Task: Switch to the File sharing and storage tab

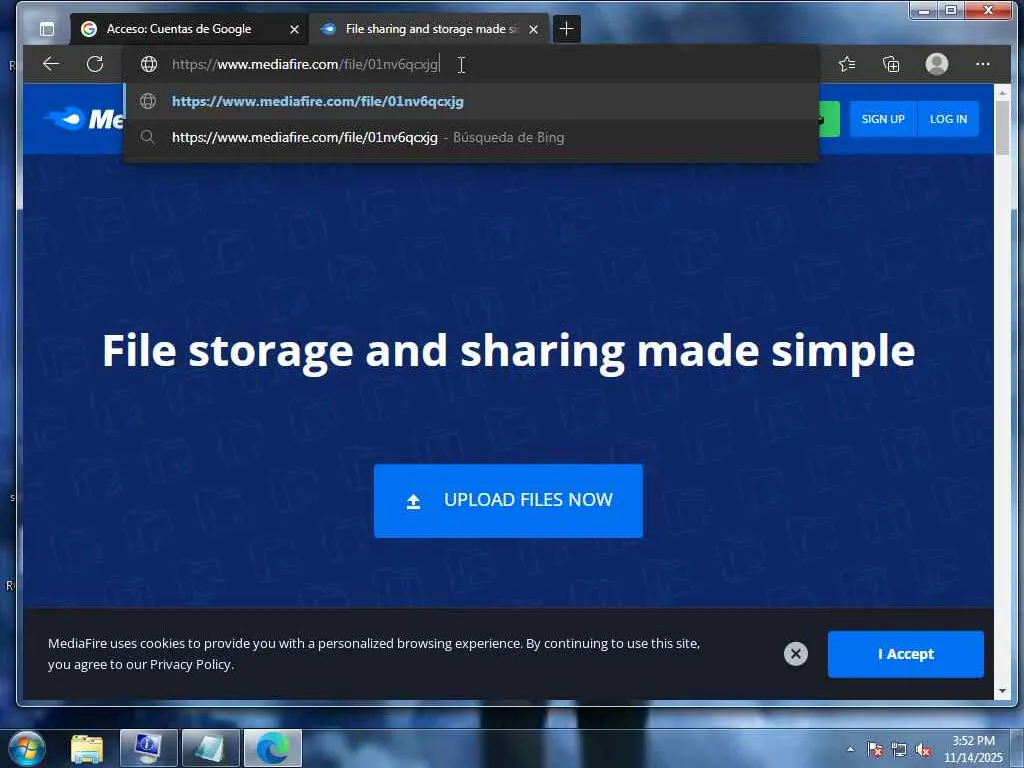Action: point(428,29)
